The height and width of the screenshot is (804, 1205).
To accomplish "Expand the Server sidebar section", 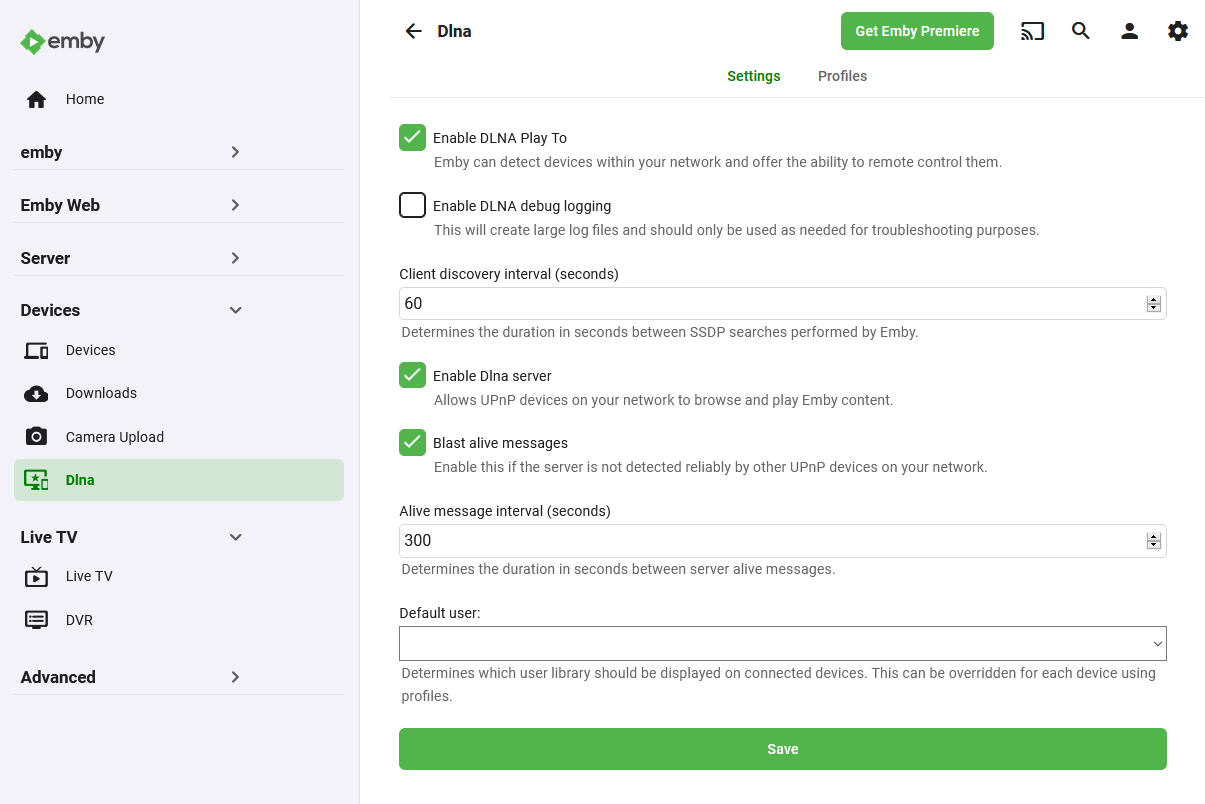I will coord(179,258).
